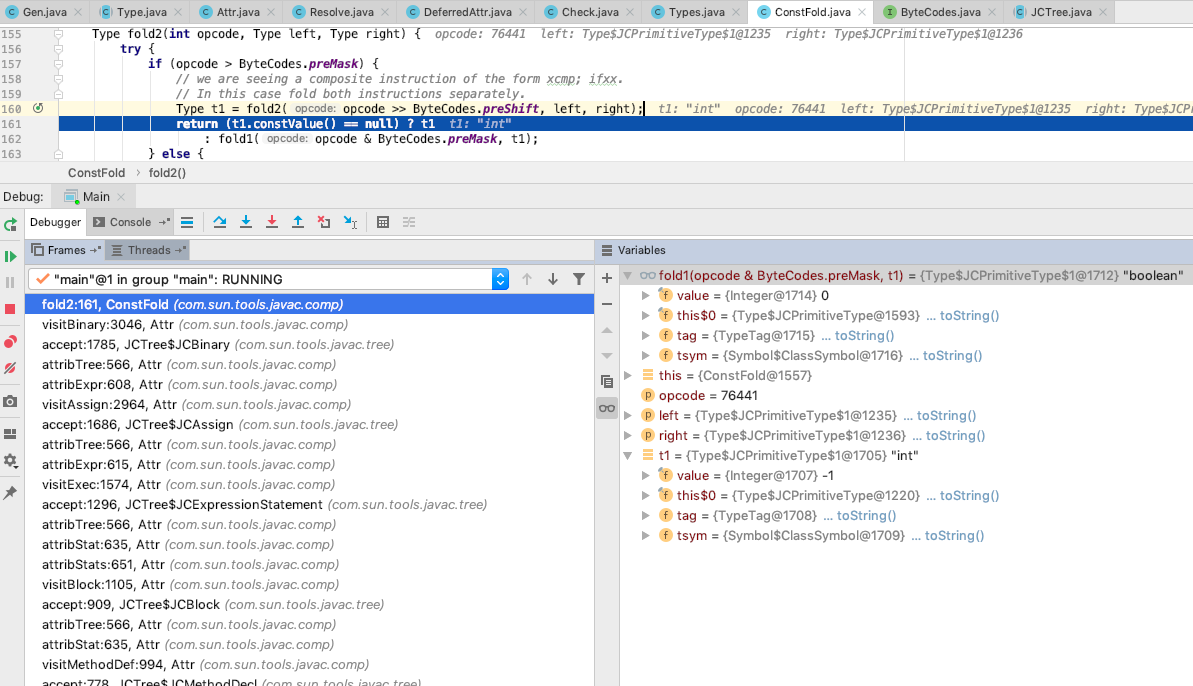Open debugger settings gear
Viewport: 1193px width, 686px height.
(10, 461)
